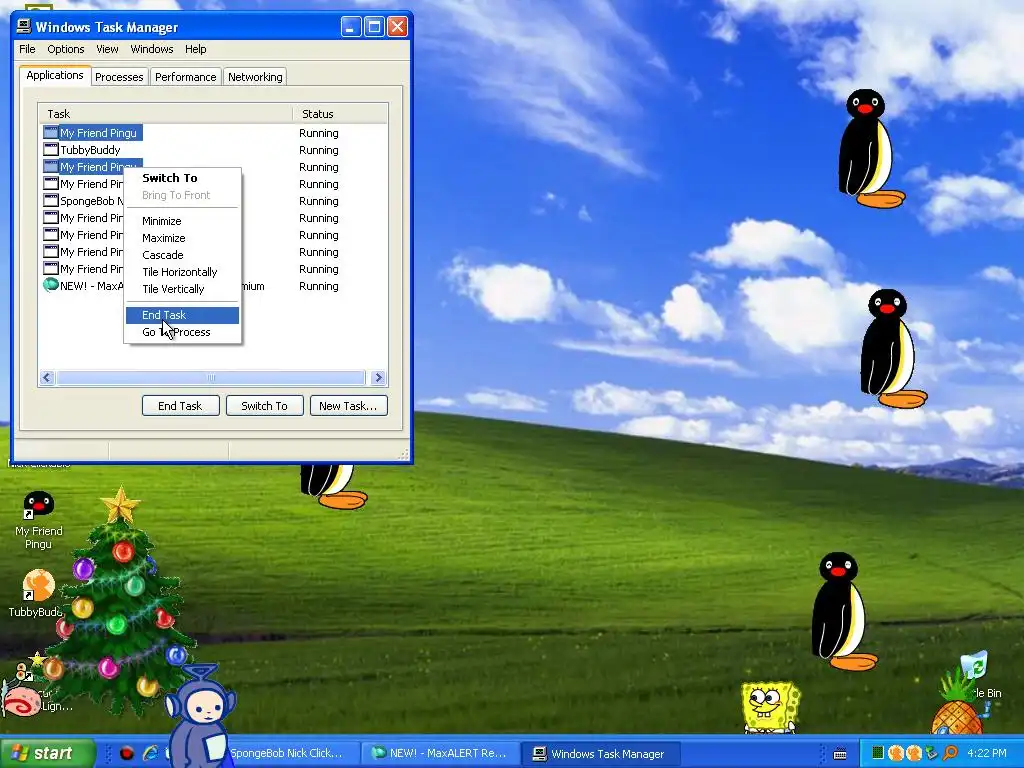1024x768 pixels.
Task: Select the SpongeBob task name in list
Action: point(91,200)
